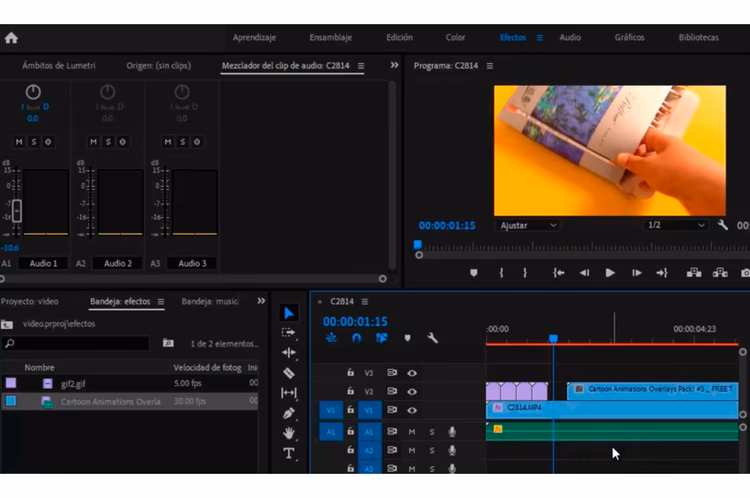The height and width of the screenshot is (498, 750).
Task: Mute the Audio 1 mixer channel
Action: point(19,141)
